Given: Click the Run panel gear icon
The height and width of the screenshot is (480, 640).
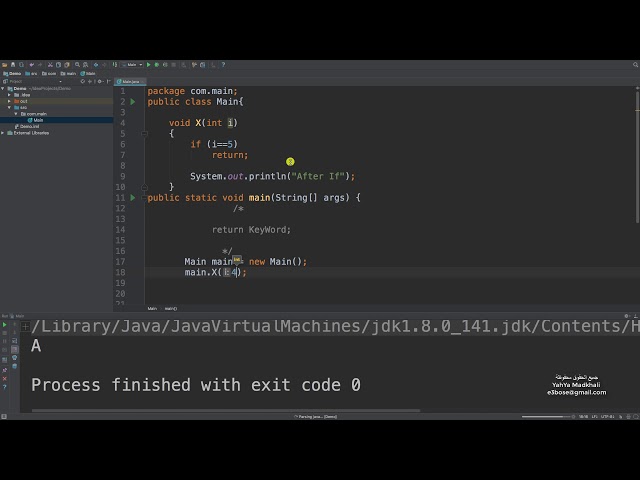Looking at the screenshot, I should pos(627,316).
